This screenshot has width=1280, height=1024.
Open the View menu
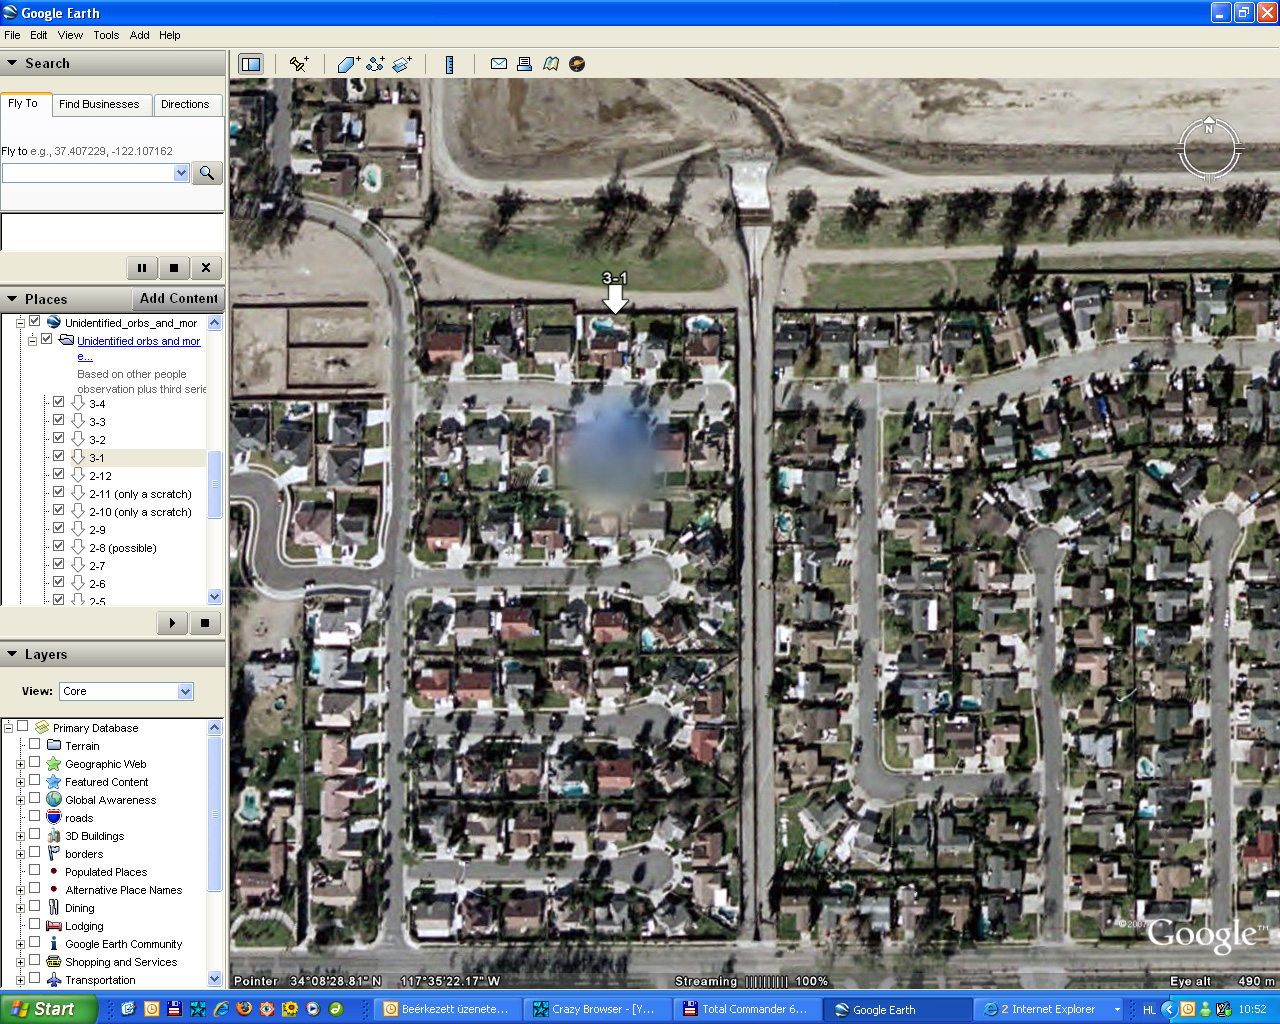tap(70, 35)
